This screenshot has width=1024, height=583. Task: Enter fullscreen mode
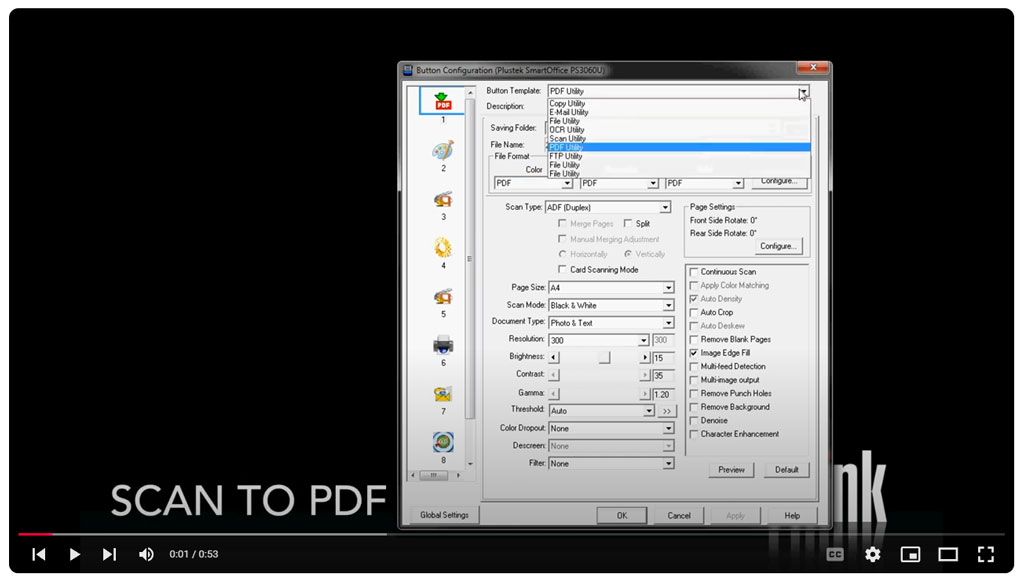(985, 554)
